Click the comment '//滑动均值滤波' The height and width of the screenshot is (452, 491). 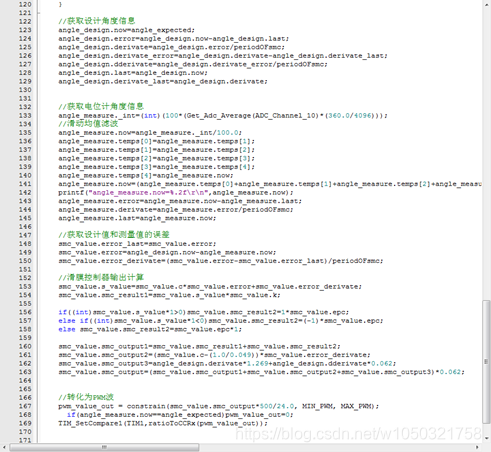coord(88,124)
